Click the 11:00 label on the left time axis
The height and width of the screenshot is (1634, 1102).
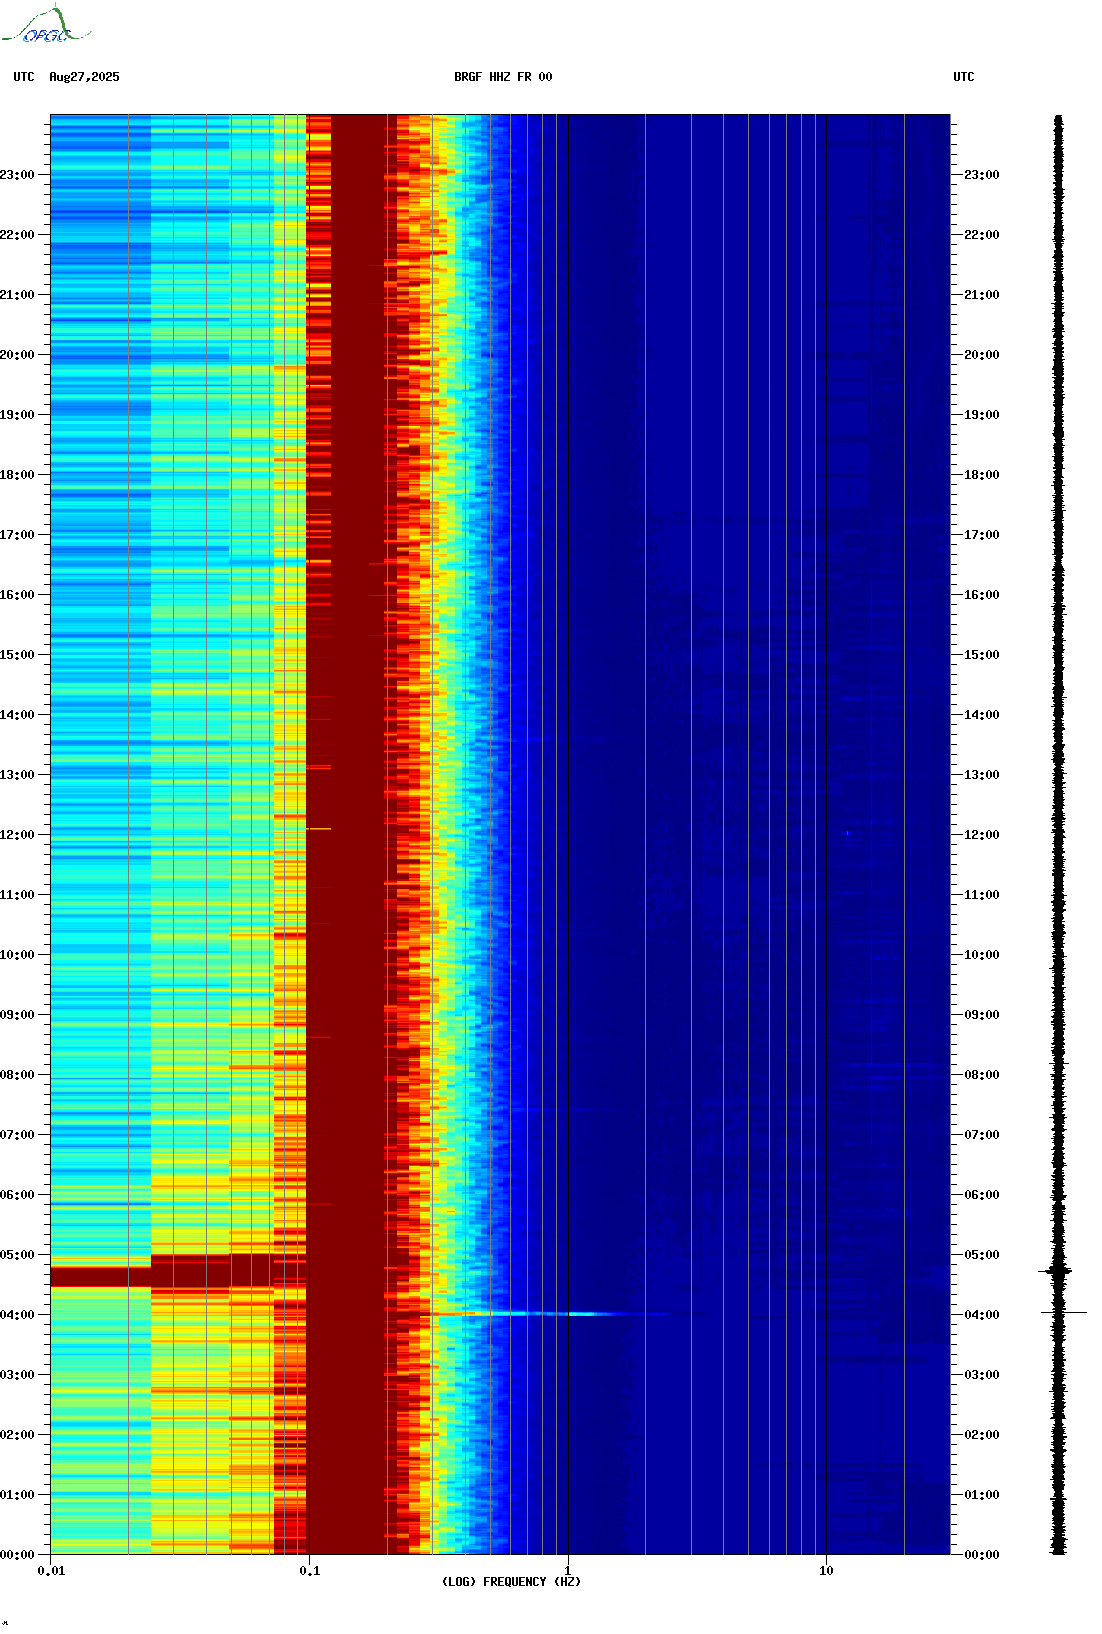pyautogui.click(x=17, y=895)
